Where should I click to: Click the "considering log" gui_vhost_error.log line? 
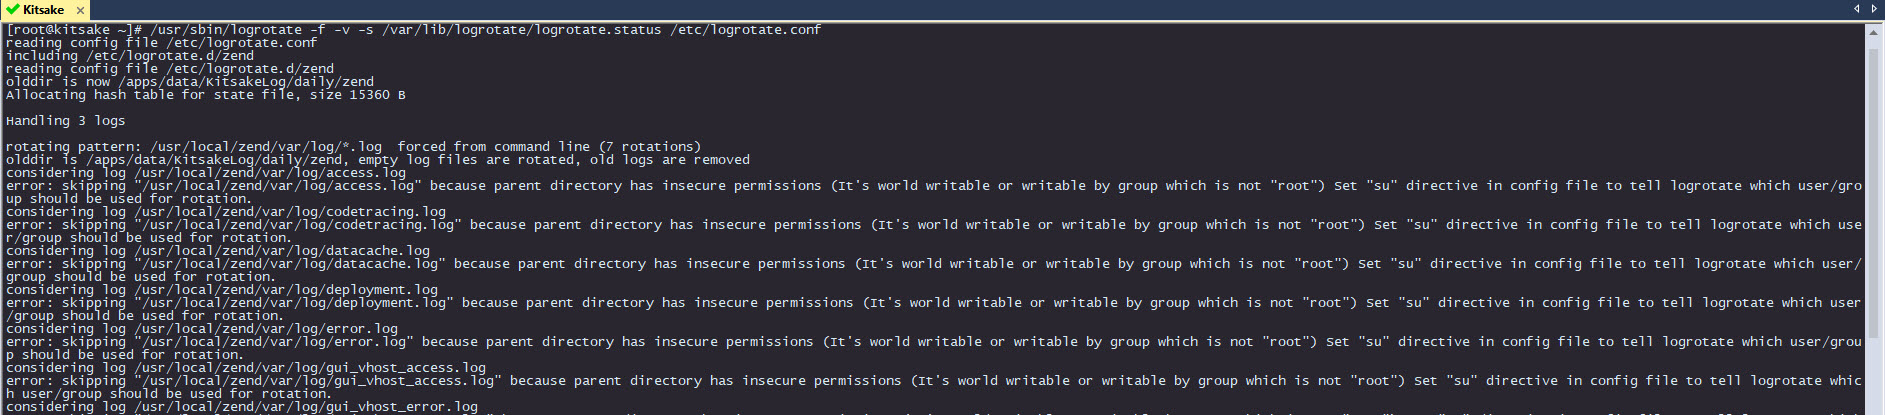tap(242, 407)
